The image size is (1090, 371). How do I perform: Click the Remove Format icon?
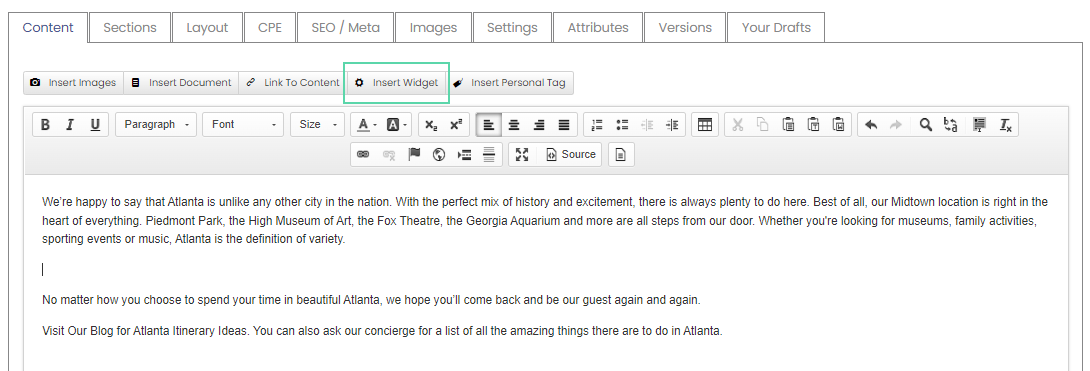pyautogui.click(x=1005, y=124)
